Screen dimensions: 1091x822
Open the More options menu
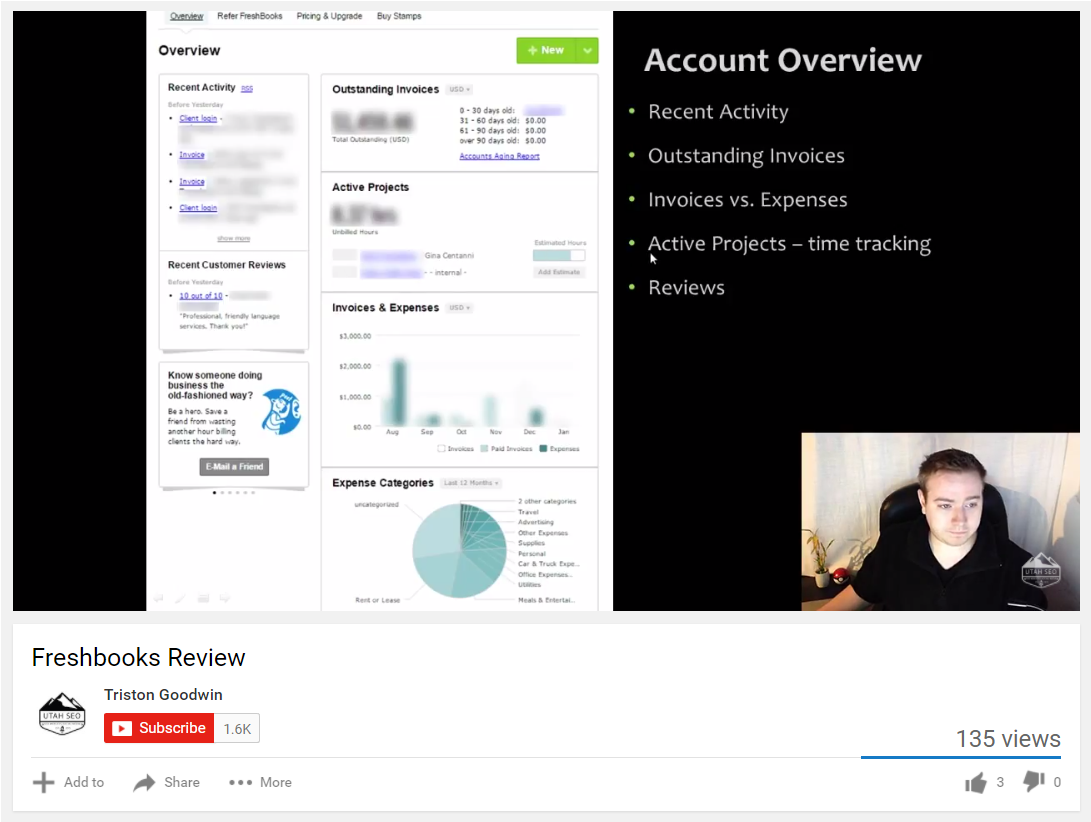(260, 782)
